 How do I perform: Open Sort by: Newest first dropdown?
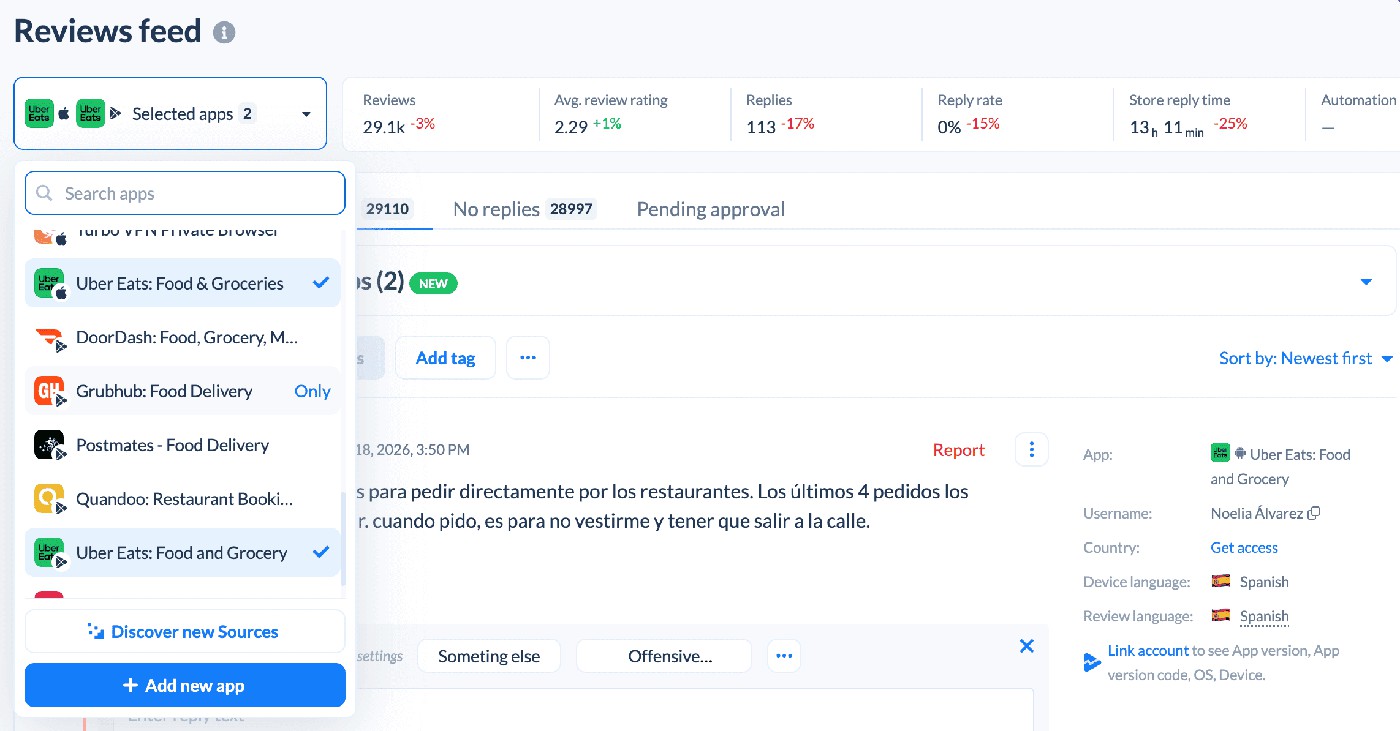pyautogui.click(x=1305, y=358)
